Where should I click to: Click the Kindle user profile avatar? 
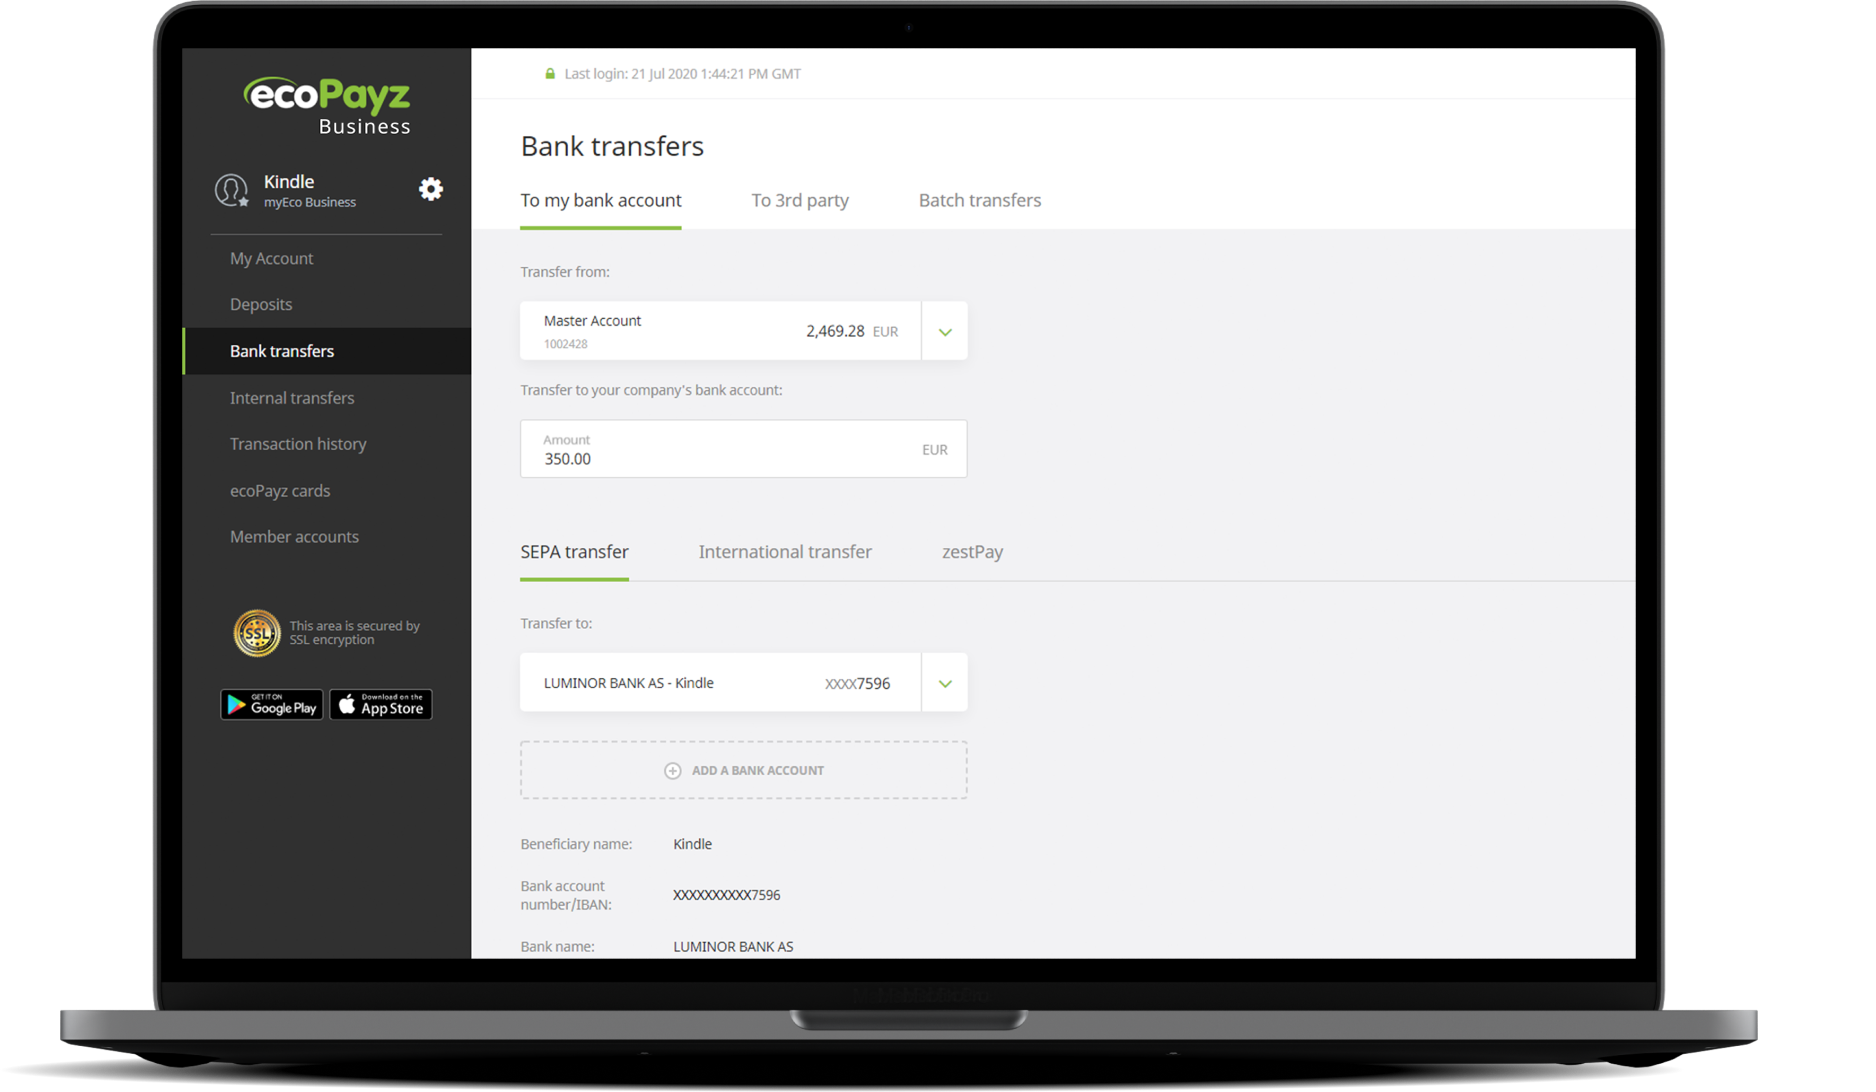pos(231,190)
